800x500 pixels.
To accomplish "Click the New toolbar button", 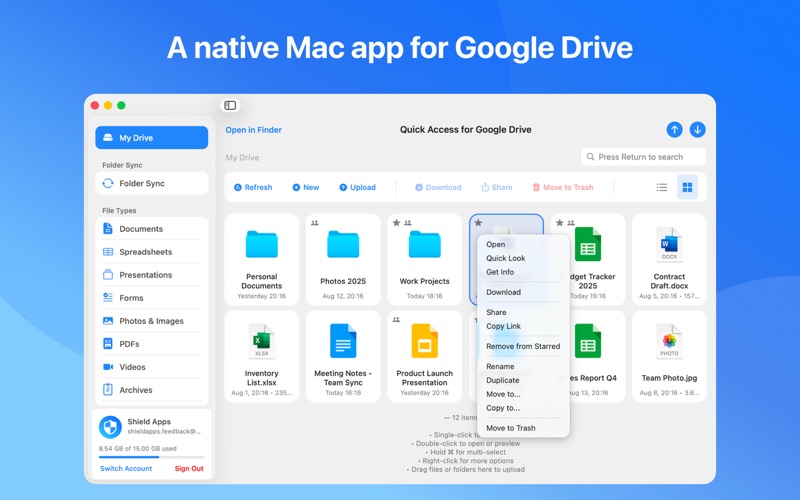I will click(306, 187).
